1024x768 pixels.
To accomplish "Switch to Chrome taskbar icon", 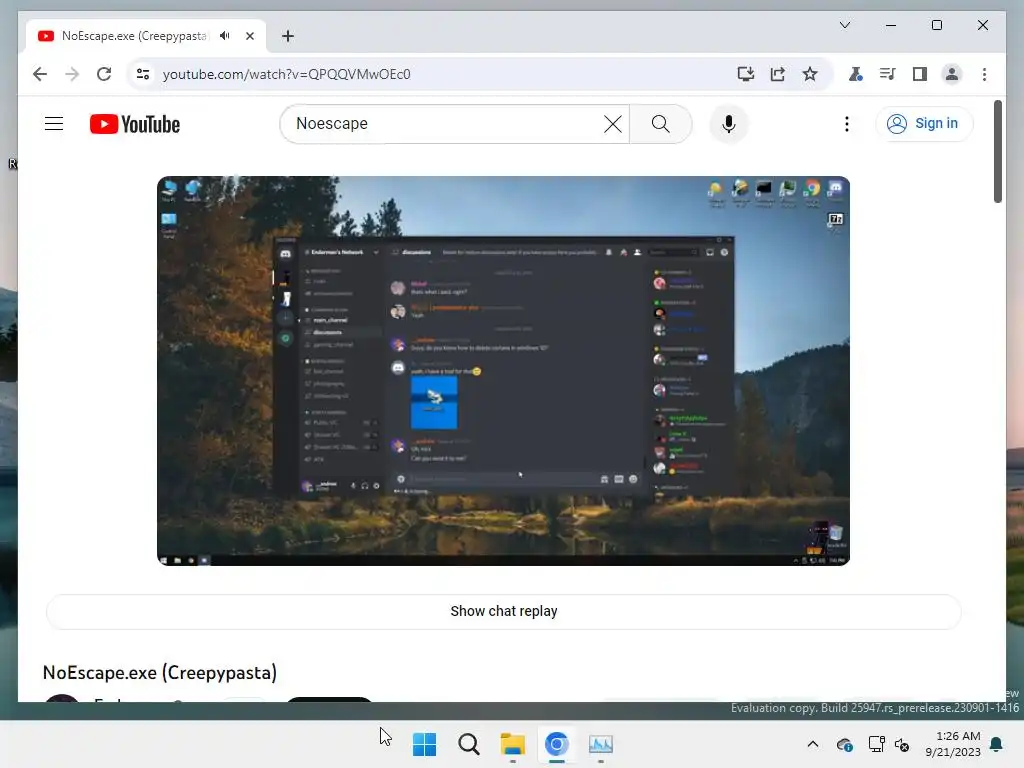I will [x=556, y=744].
